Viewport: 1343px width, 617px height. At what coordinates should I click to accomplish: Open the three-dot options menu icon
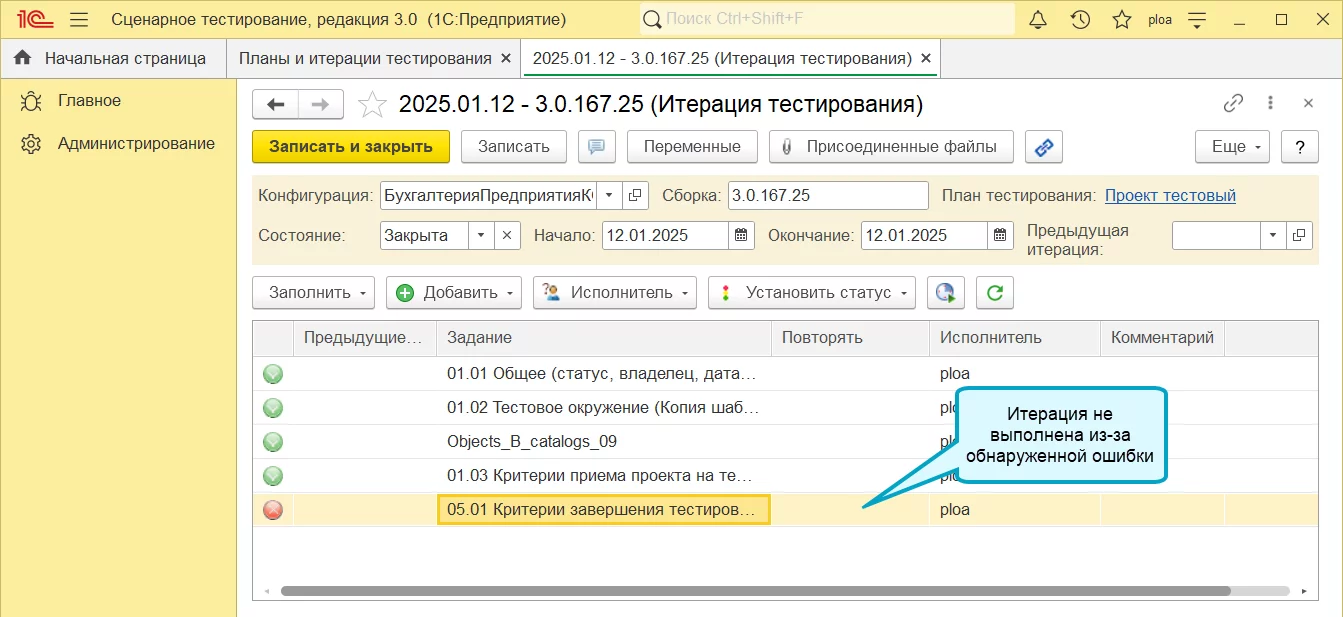1270,103
